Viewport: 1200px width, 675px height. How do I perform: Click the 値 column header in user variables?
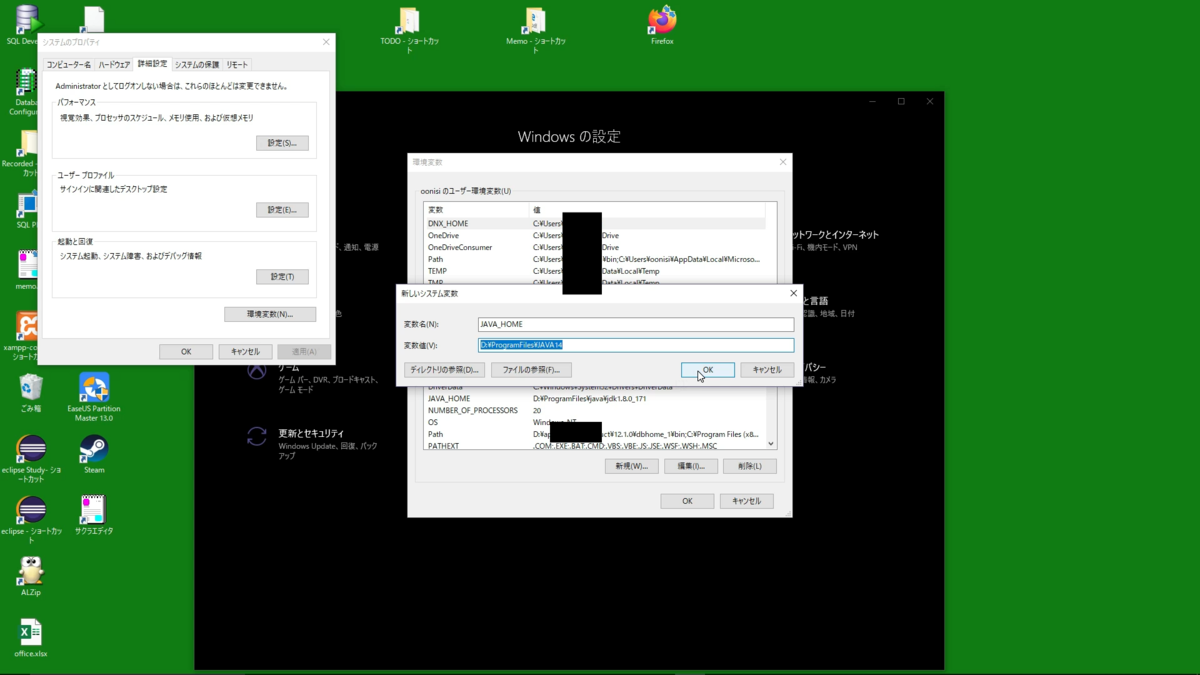[647, 210]
